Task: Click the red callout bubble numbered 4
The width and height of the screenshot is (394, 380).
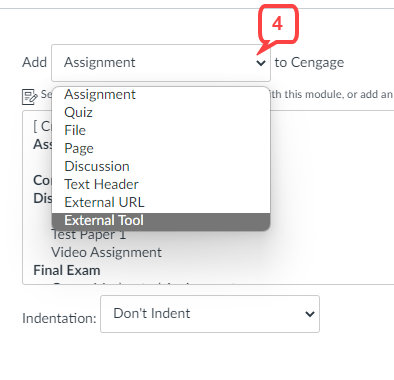Action: [x=278, y=24]
